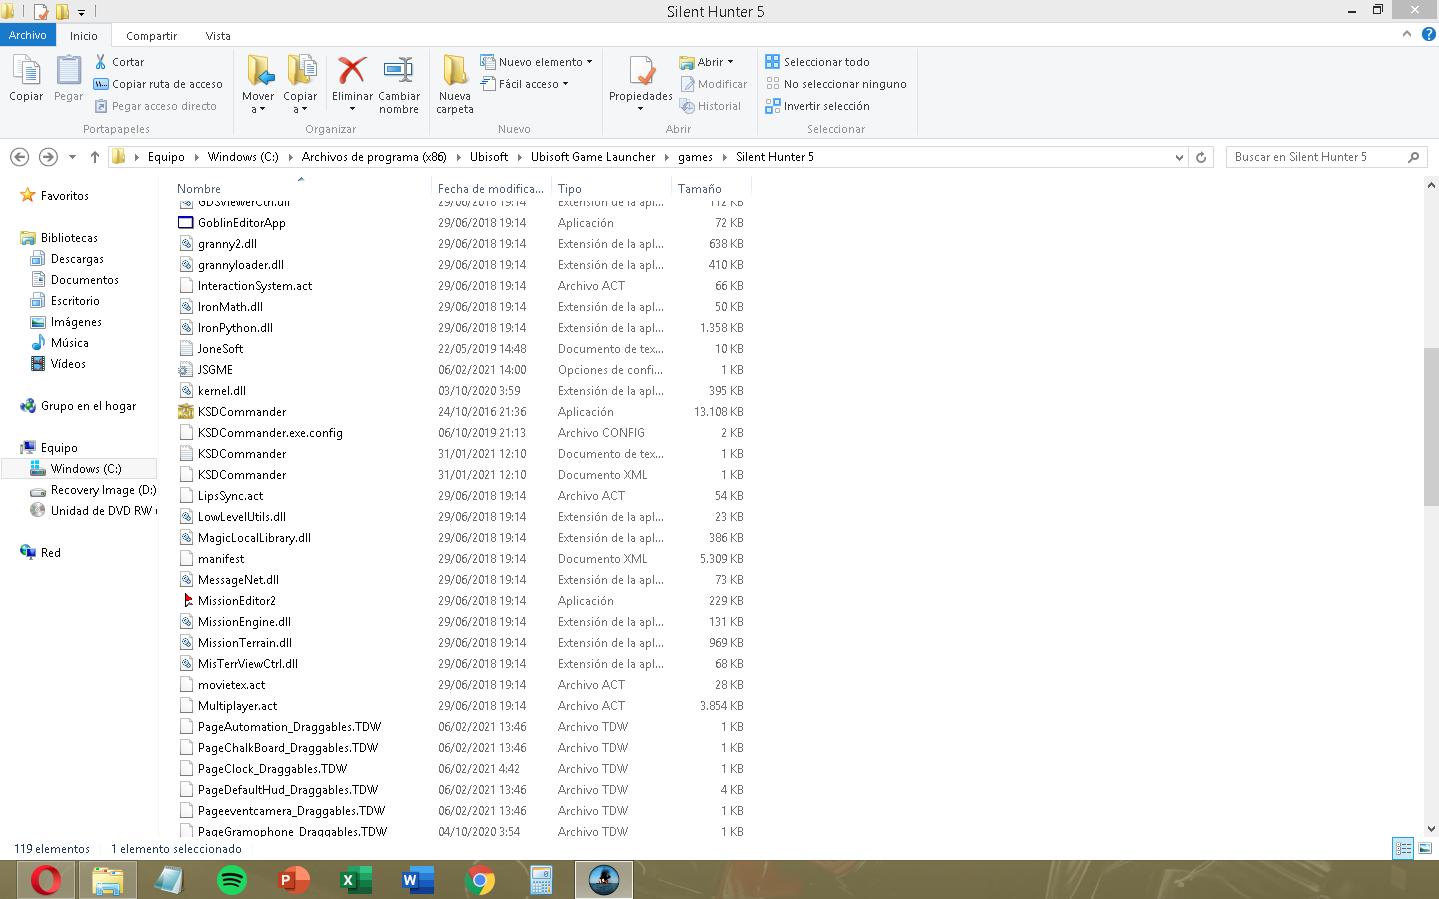Expand the Nuevo elemento dropdown

[x=537, y=62]
